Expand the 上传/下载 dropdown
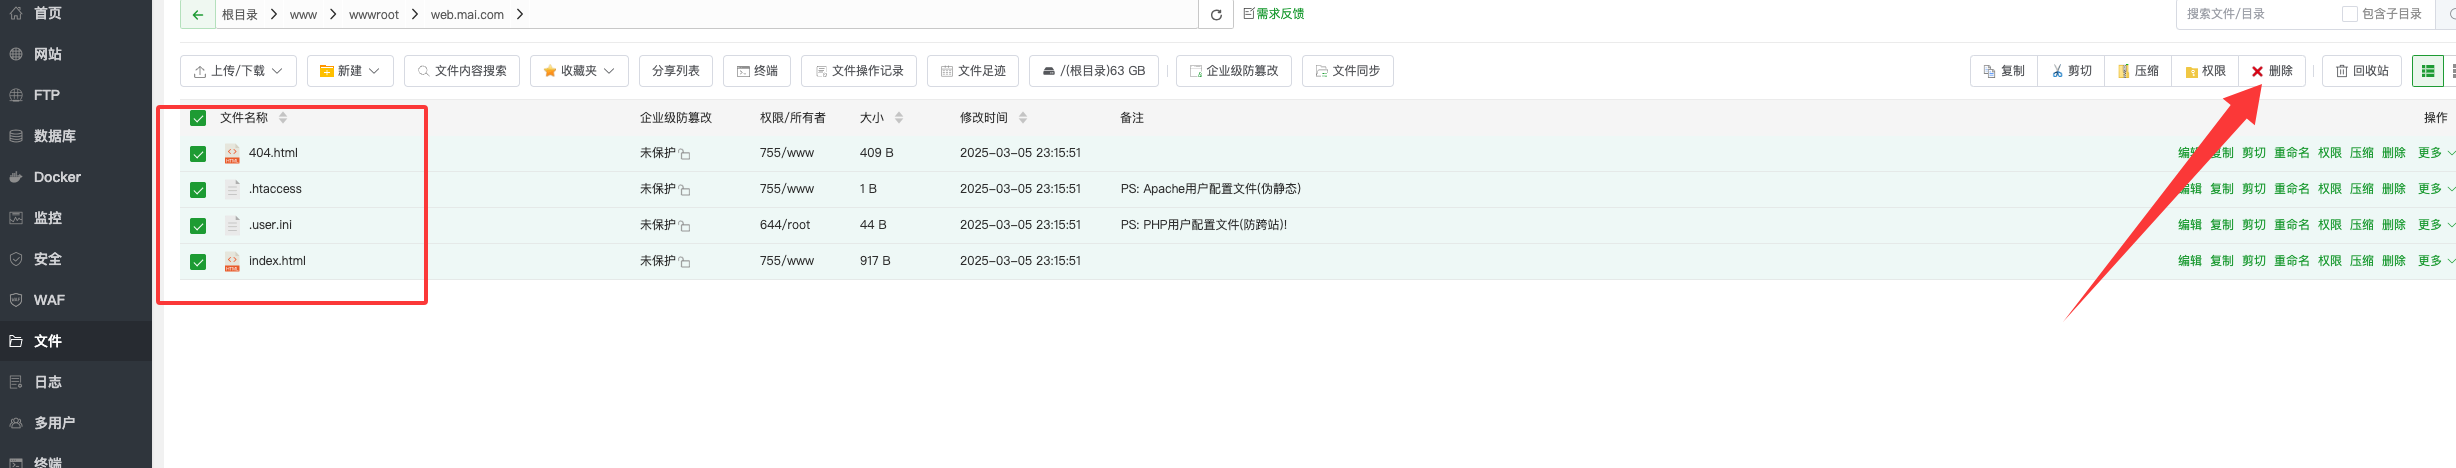2456x468 pixels. click(x=238, y=71)
